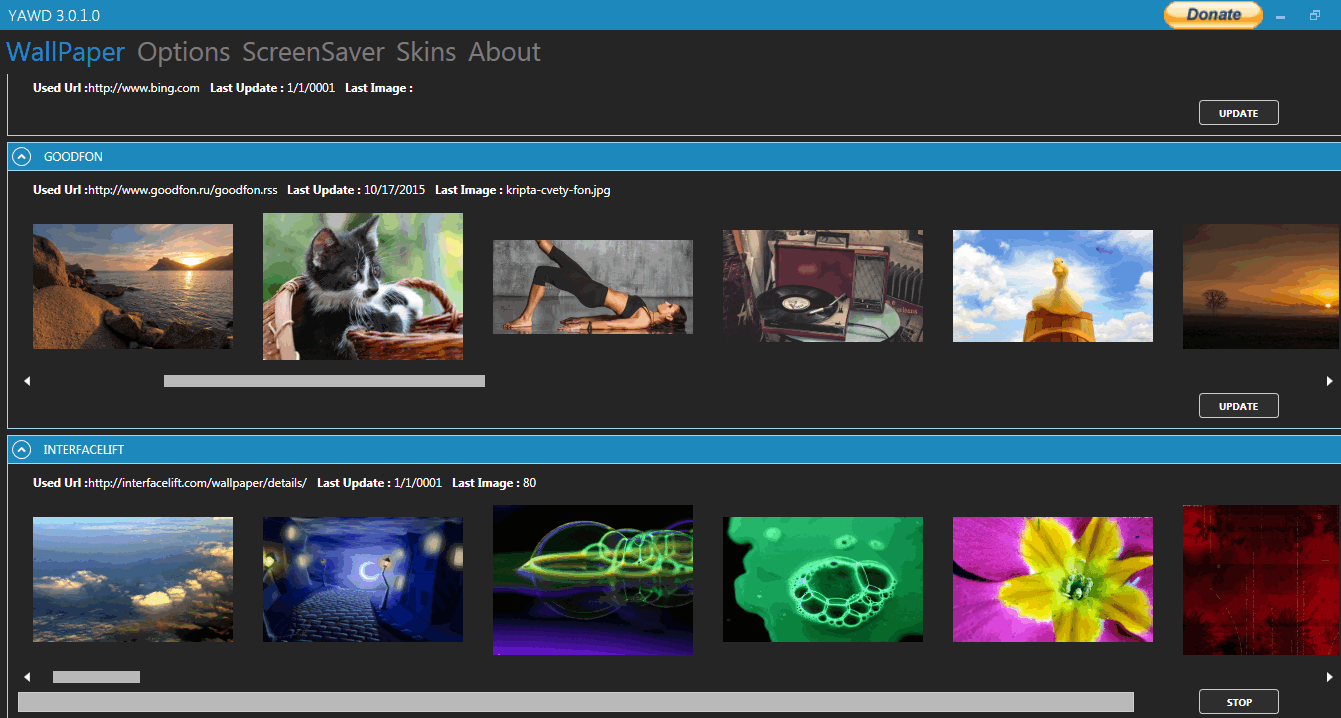Select the lone tree sunset thumbnail
This screenshot has width=1341, height=718.
tap(1262, 286)
